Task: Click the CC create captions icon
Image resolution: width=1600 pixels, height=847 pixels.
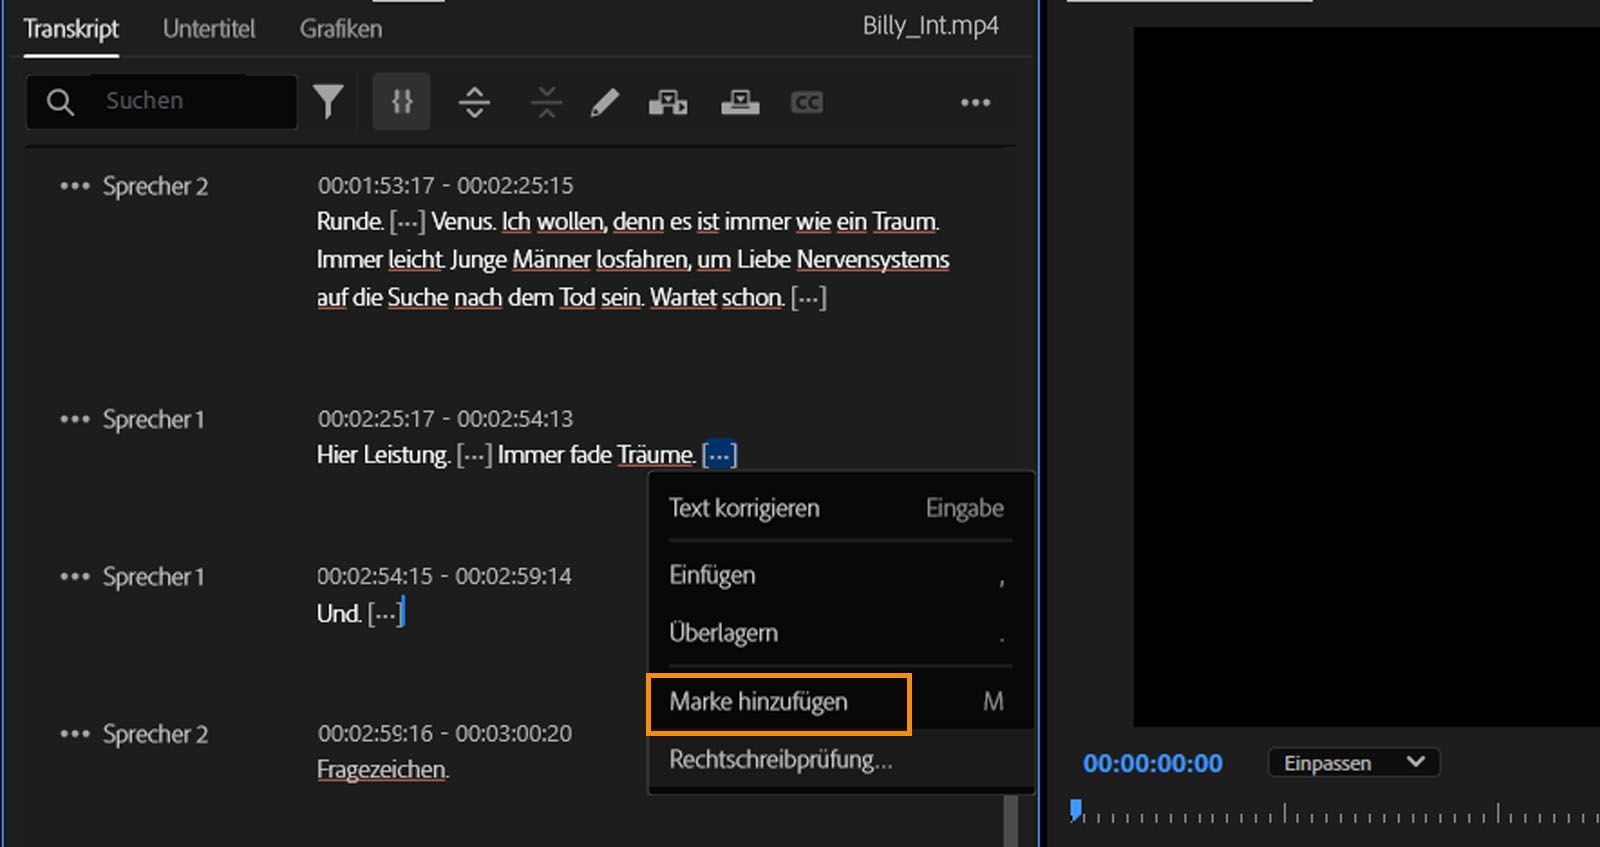Action: click(807, 102)
